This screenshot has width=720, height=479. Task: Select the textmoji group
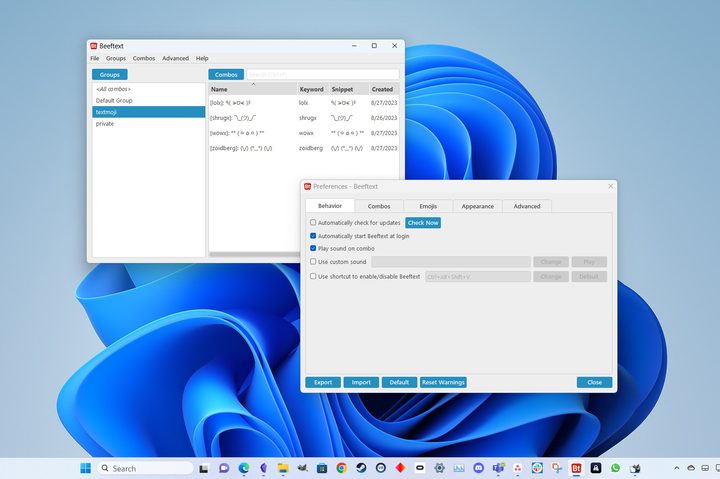coord(148,112)
